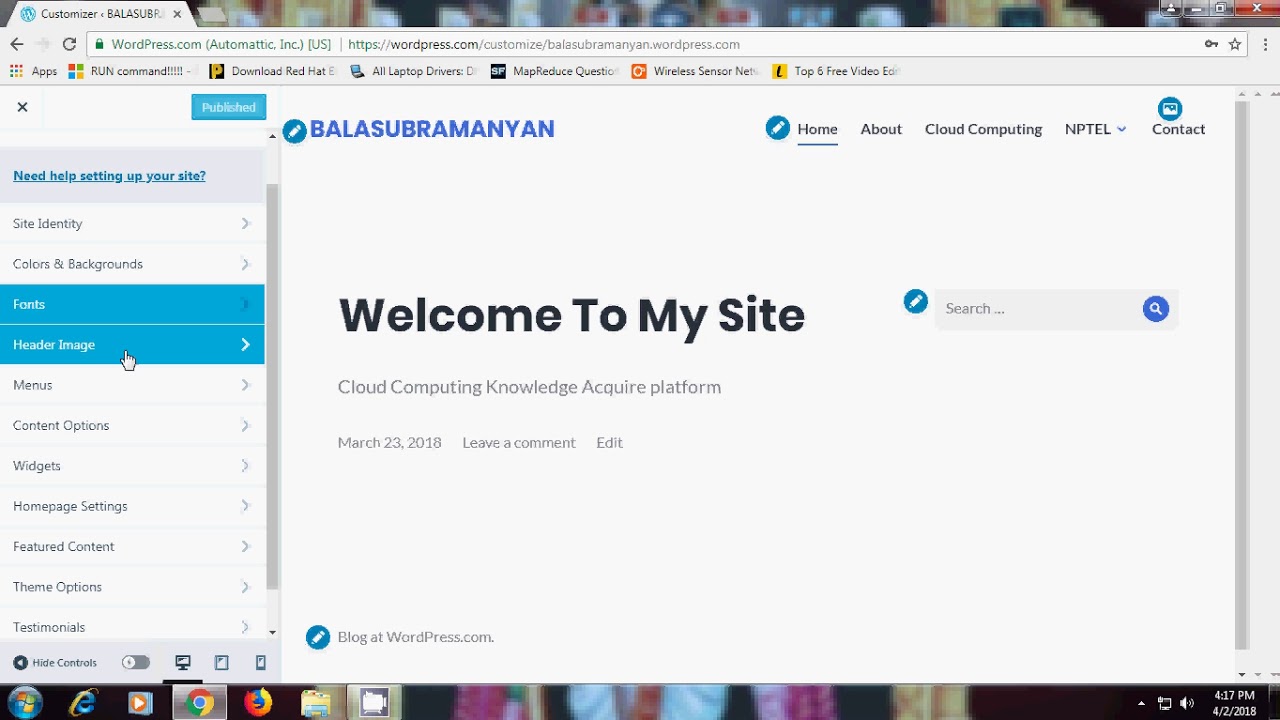This screenshot has width=1280, height=720.
Task: Click the Leave a comment link
Action: (x=518, y=442)
